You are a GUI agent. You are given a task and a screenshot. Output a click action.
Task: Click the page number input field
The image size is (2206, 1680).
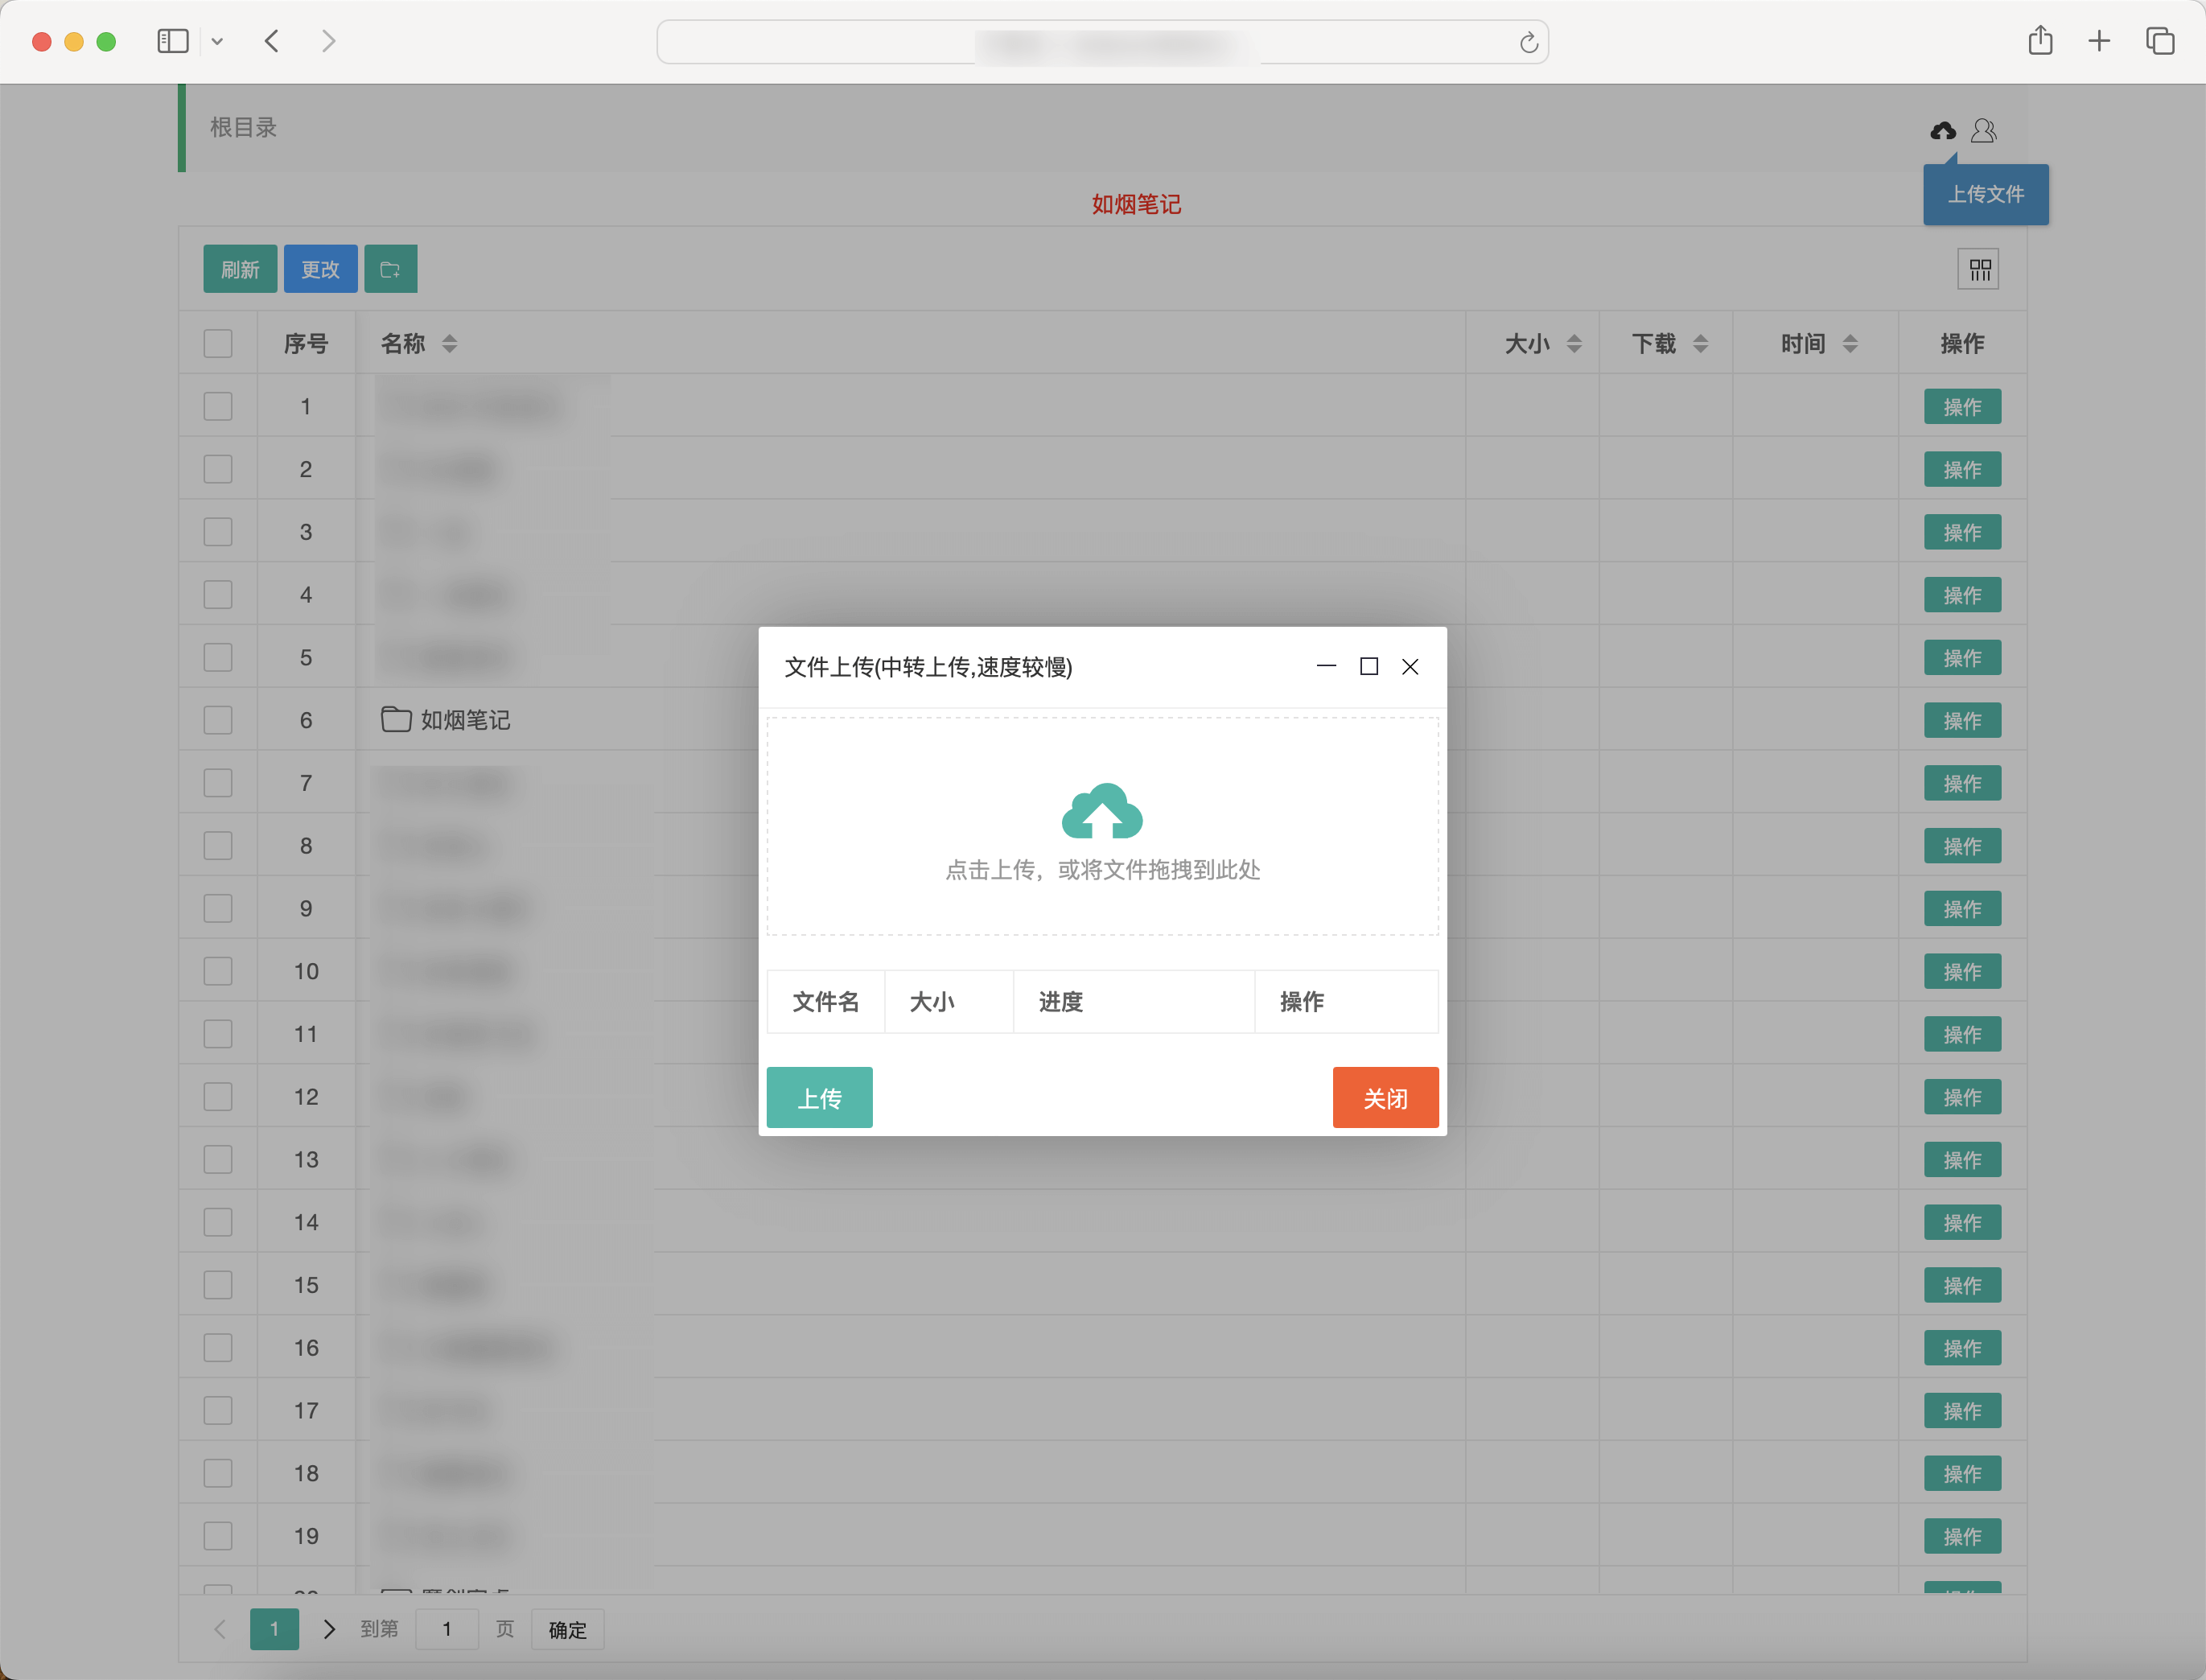click(447, 1629)
